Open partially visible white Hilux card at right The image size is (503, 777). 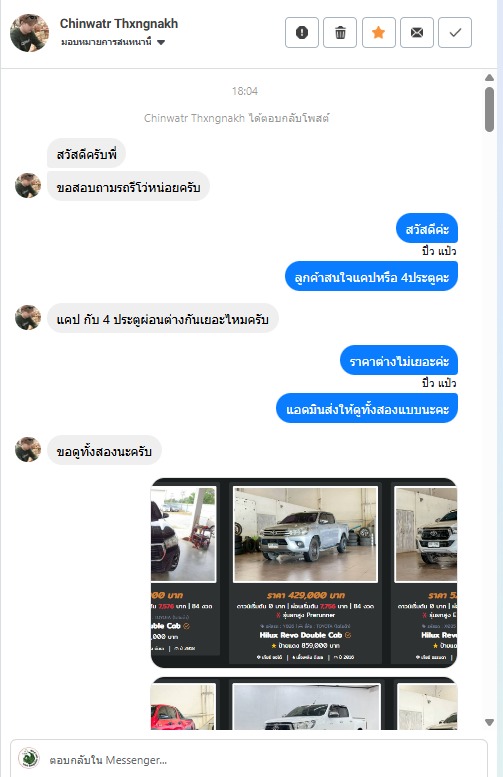(425, 574)
